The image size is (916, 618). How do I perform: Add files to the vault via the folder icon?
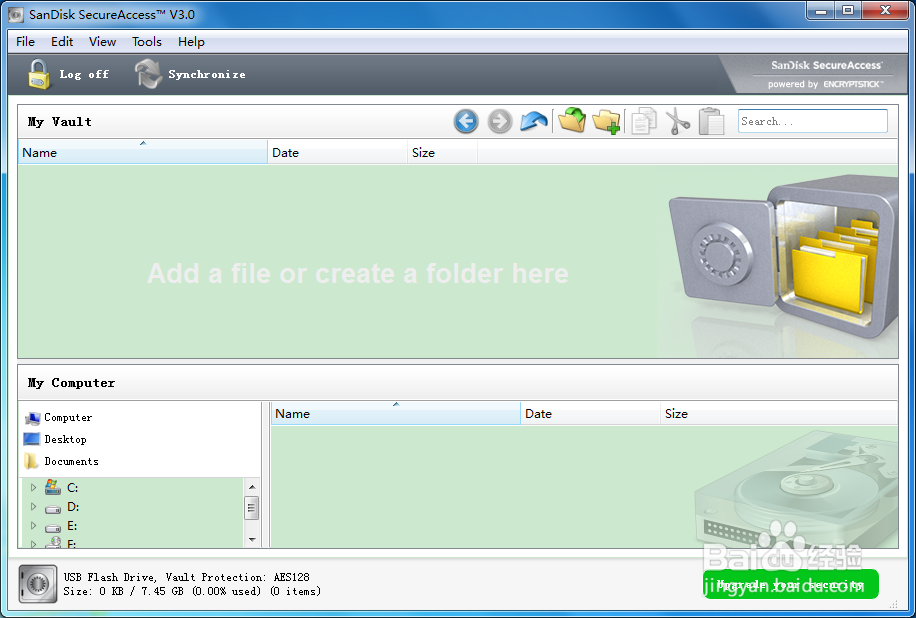click(x=572, y=120)
